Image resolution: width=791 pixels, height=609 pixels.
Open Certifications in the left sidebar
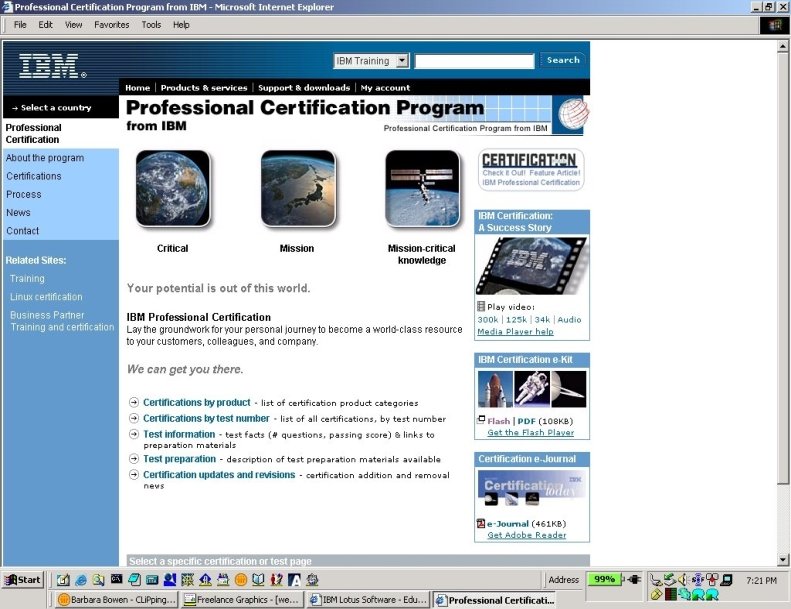click(34, 176)
